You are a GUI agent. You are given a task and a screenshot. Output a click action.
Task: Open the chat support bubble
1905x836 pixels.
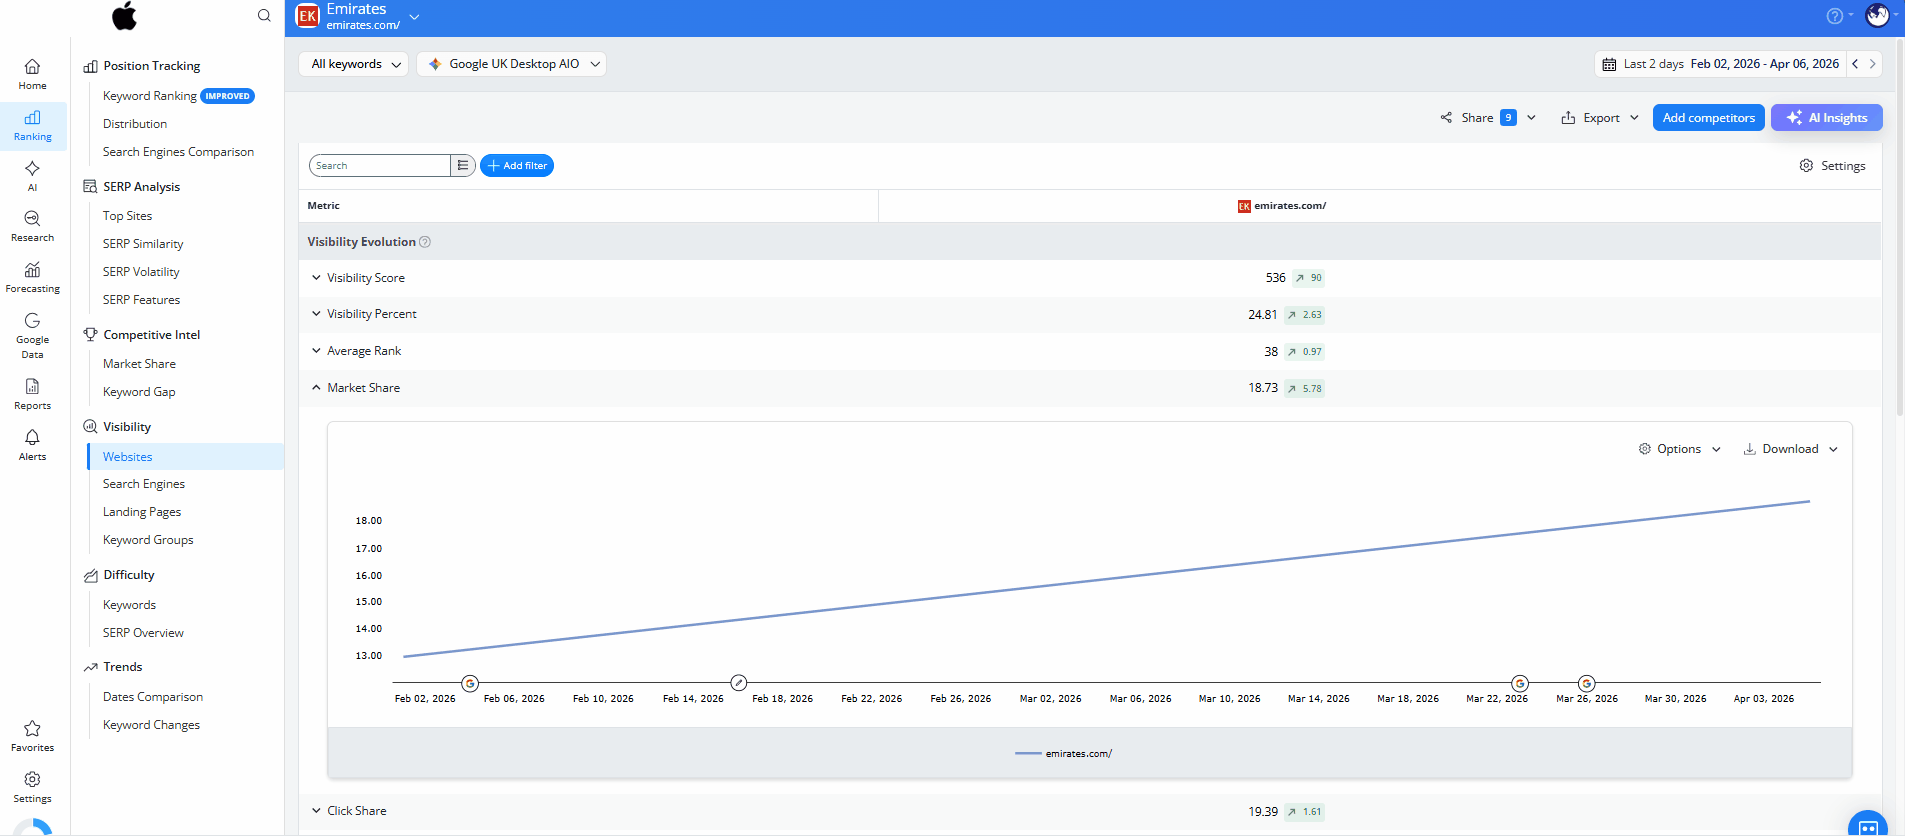[x=1867, y=826]
